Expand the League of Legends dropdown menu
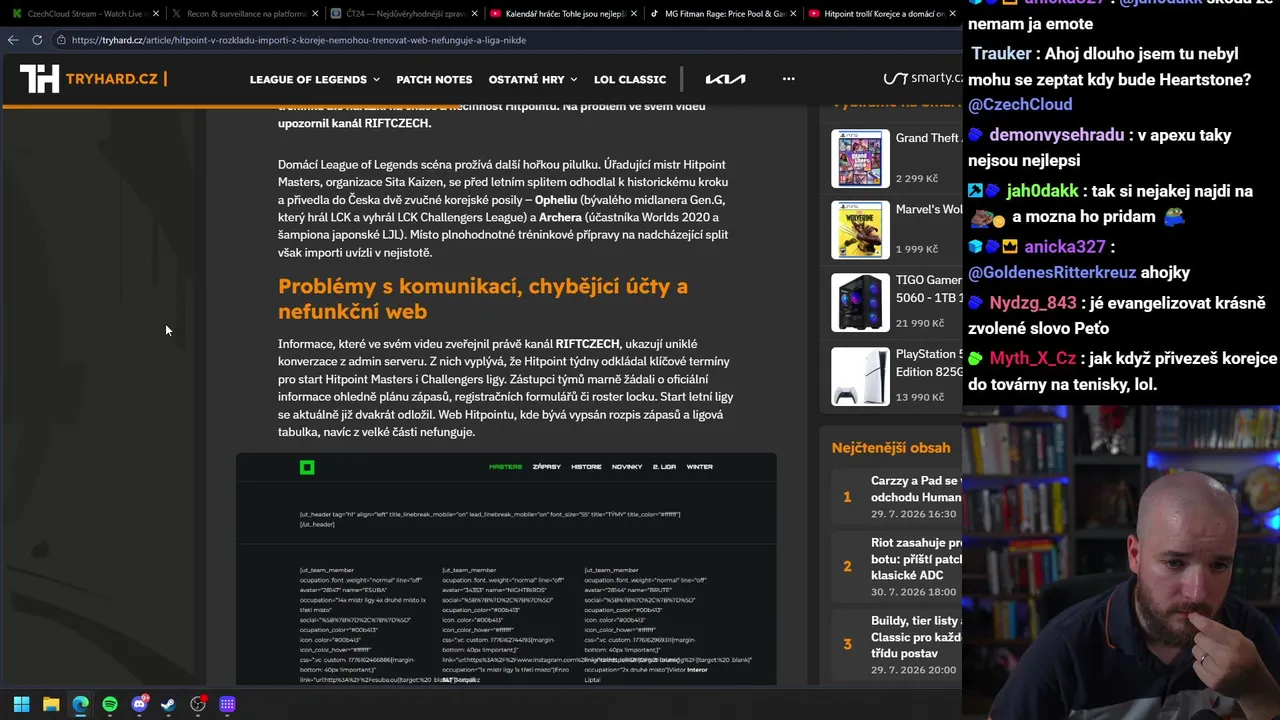Screen dimensions: 1280x720 pyautogui.click(x=314, y=79)
